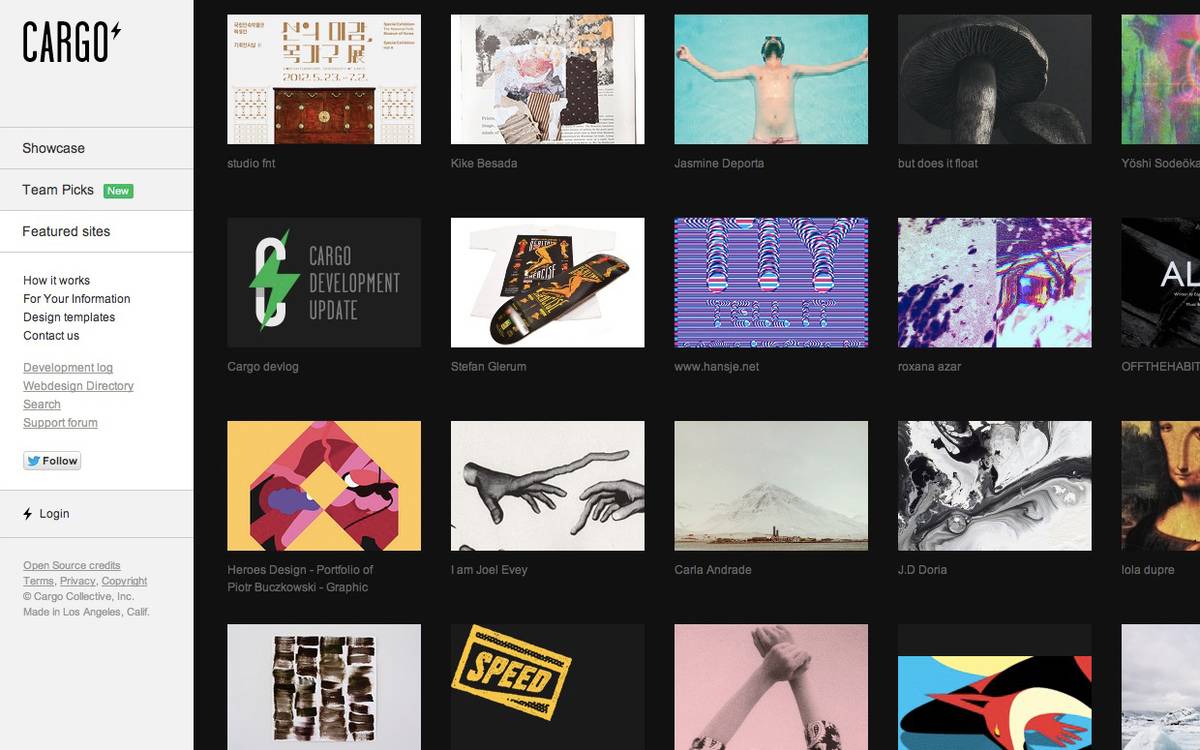Open the Cargo Development Update thumbnail
This screenshot has height=750, width=1200.
[324, 282]
